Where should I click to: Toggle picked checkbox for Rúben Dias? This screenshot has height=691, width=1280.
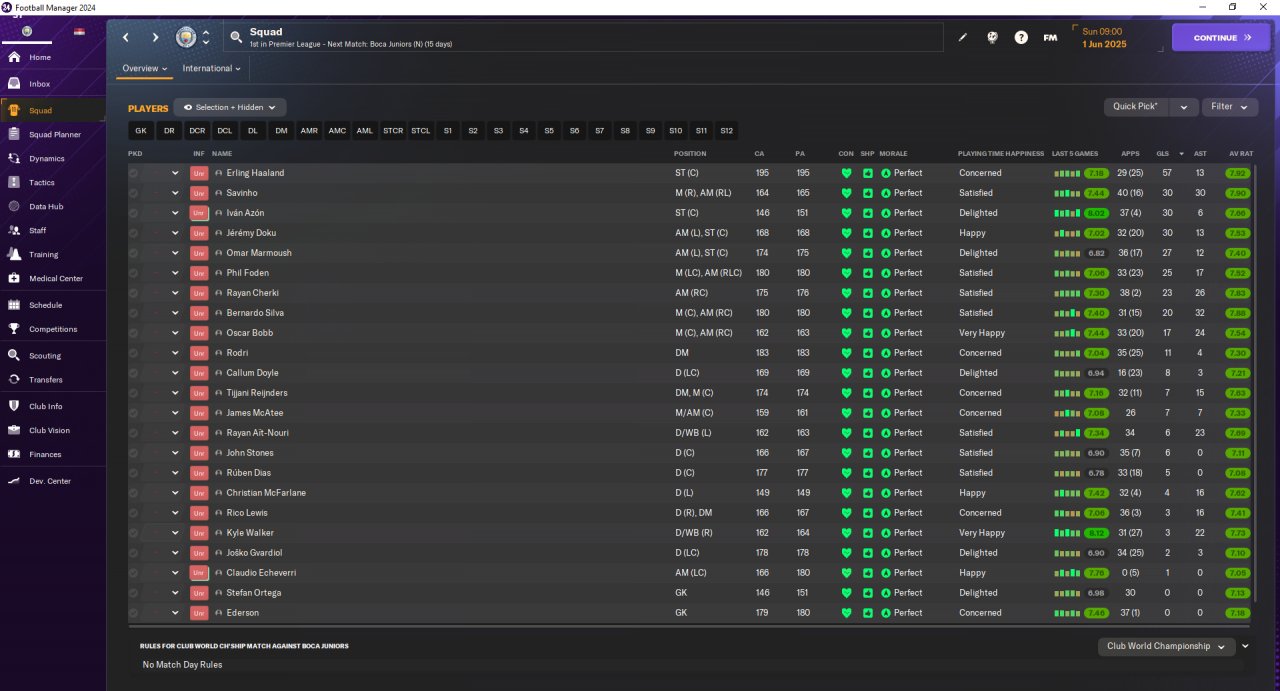pyautogui.click(x=134, y=473)
